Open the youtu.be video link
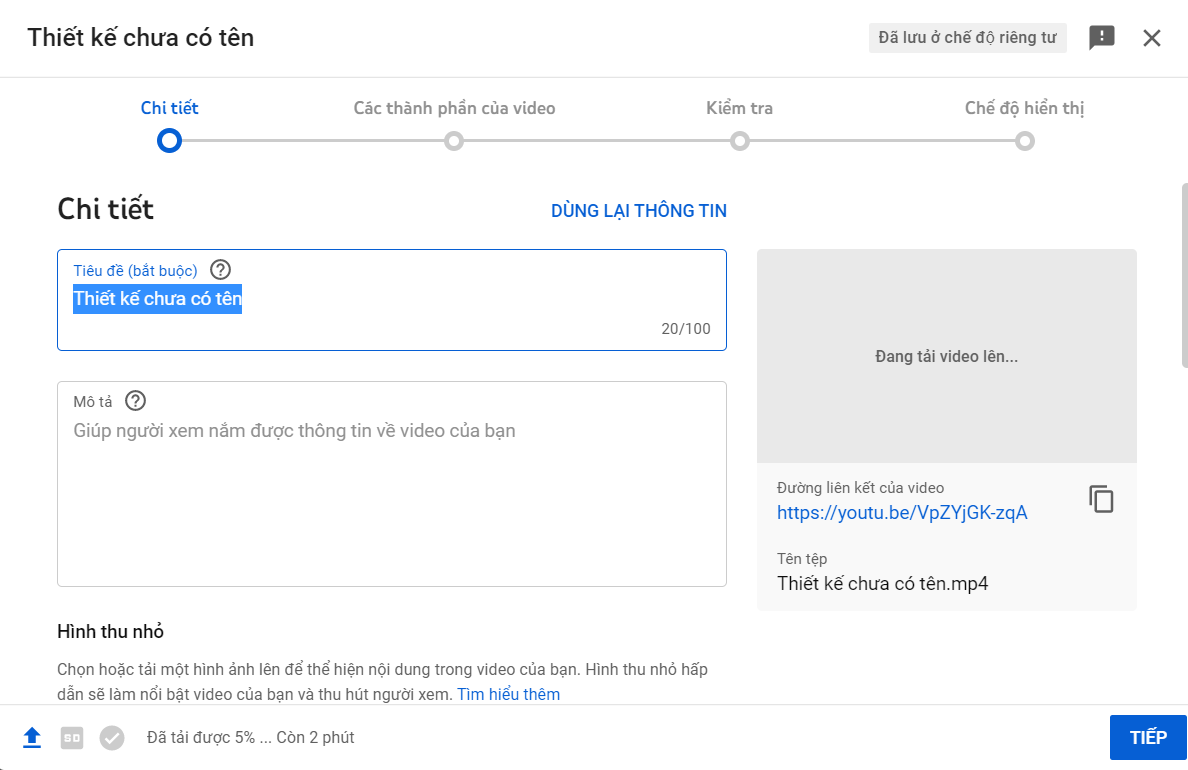This screenshot has height=770, width=1188. point(902,513)
